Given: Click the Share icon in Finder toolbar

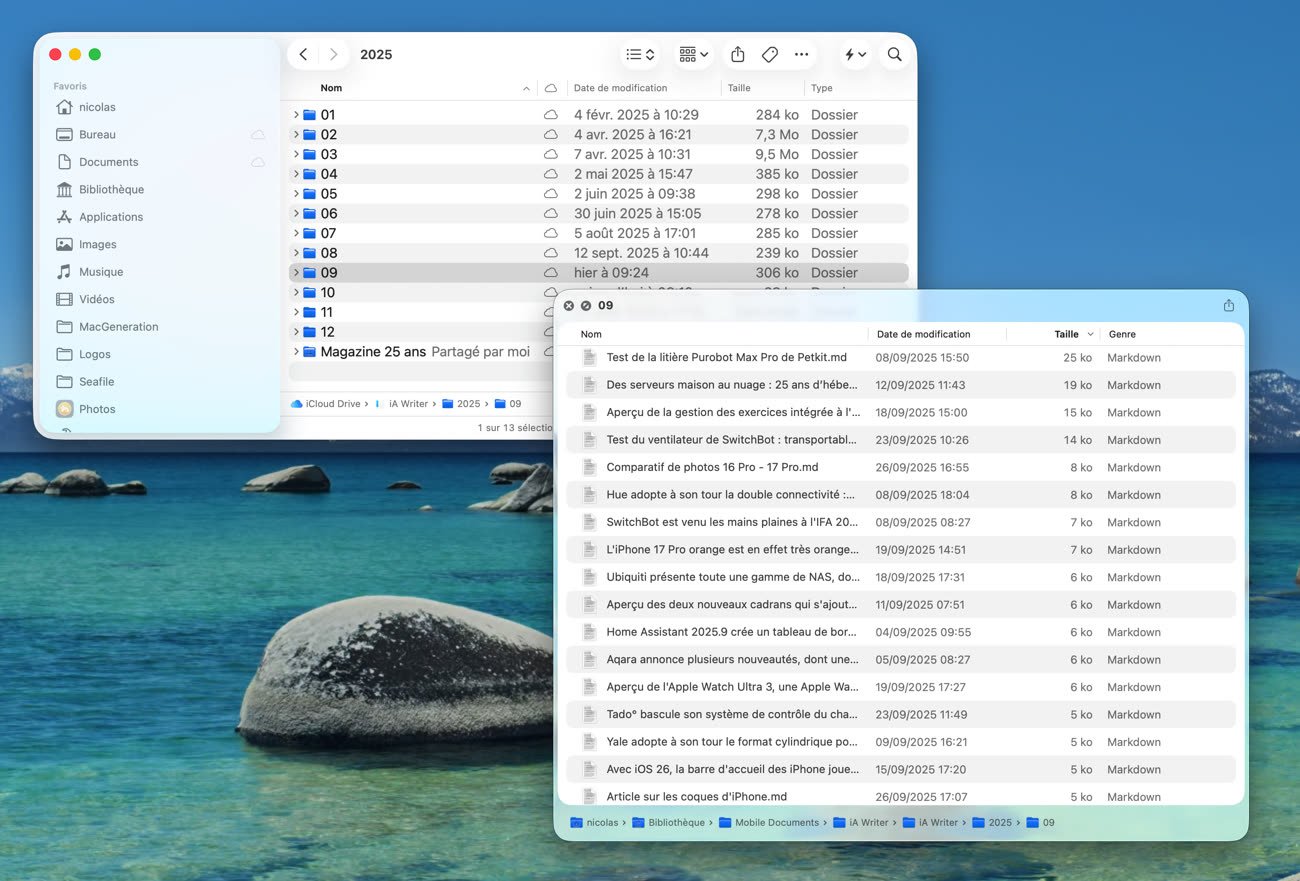Looking at the screenshot, I should coord(738,55).
